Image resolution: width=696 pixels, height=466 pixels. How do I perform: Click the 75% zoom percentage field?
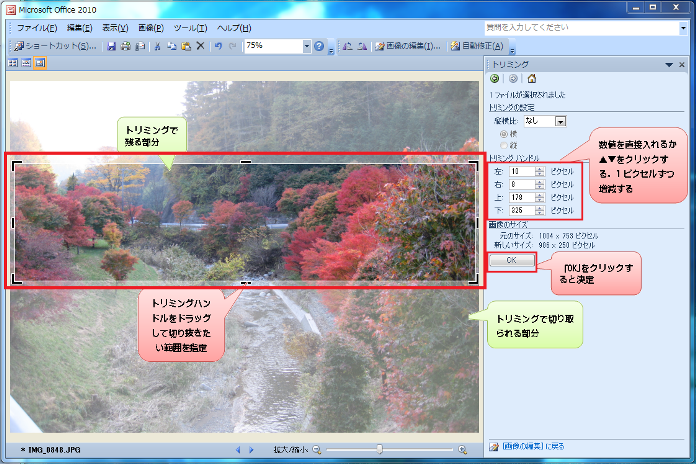click(x=273, y=46)
